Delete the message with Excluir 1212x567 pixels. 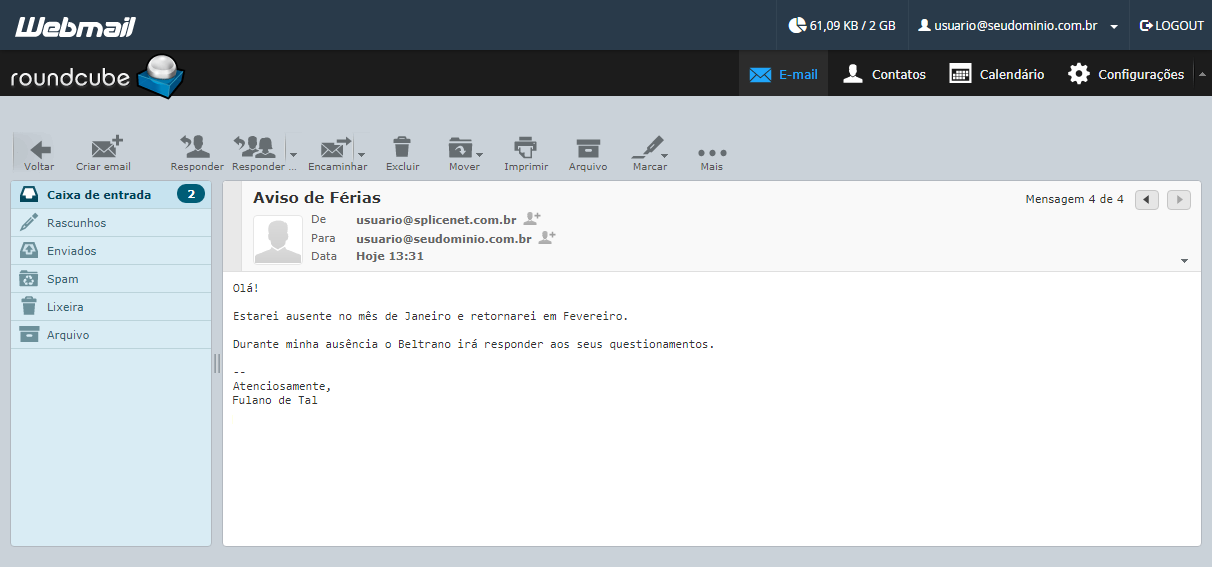[402, 153]
